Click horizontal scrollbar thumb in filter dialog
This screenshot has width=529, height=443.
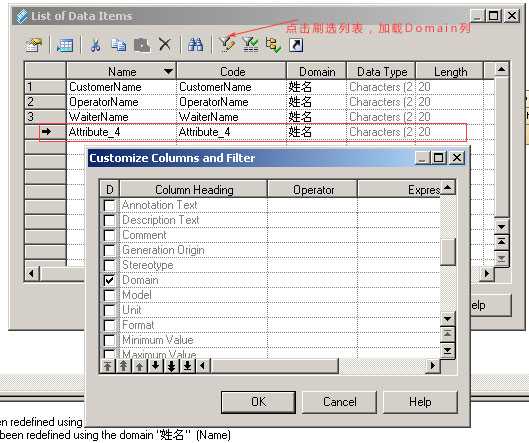click(x=274, y=366)
